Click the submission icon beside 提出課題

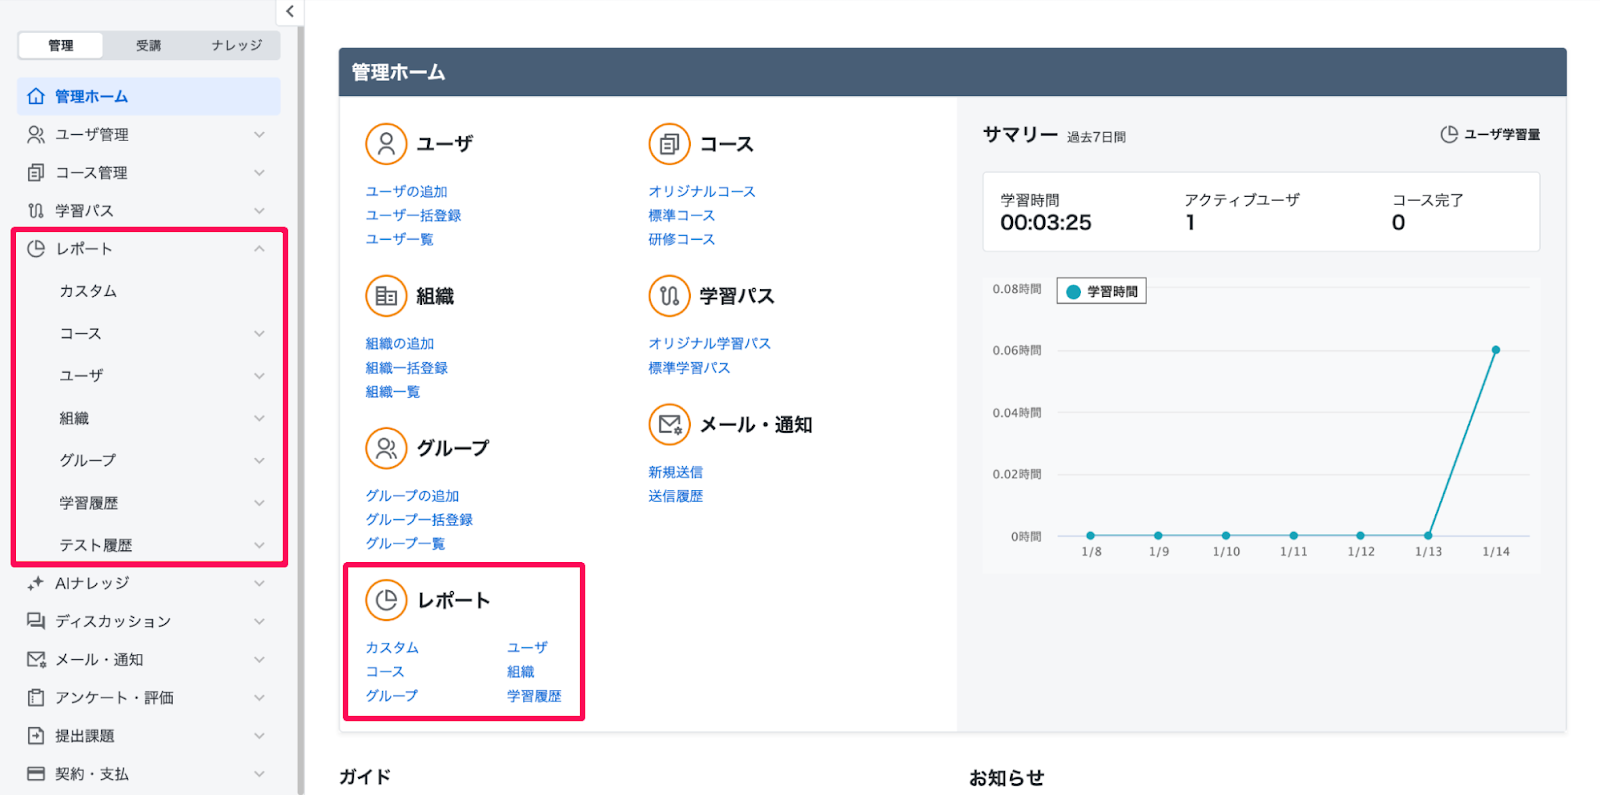(x=36, y=735)
